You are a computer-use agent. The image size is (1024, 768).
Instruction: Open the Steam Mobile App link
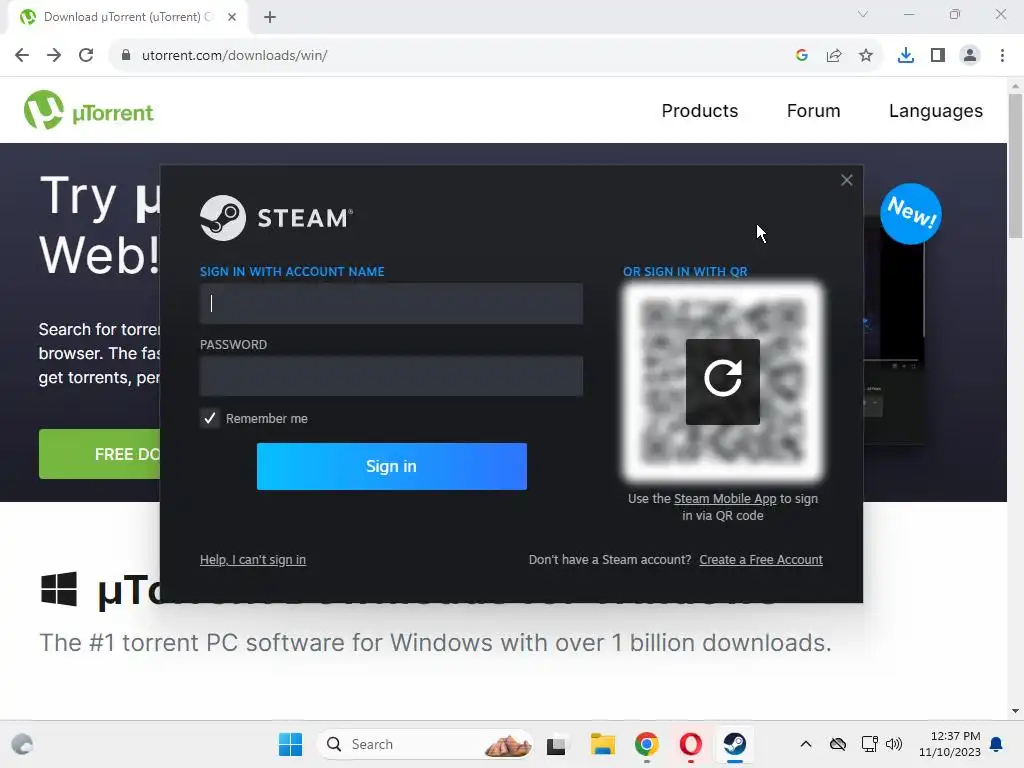coord(725,499)
